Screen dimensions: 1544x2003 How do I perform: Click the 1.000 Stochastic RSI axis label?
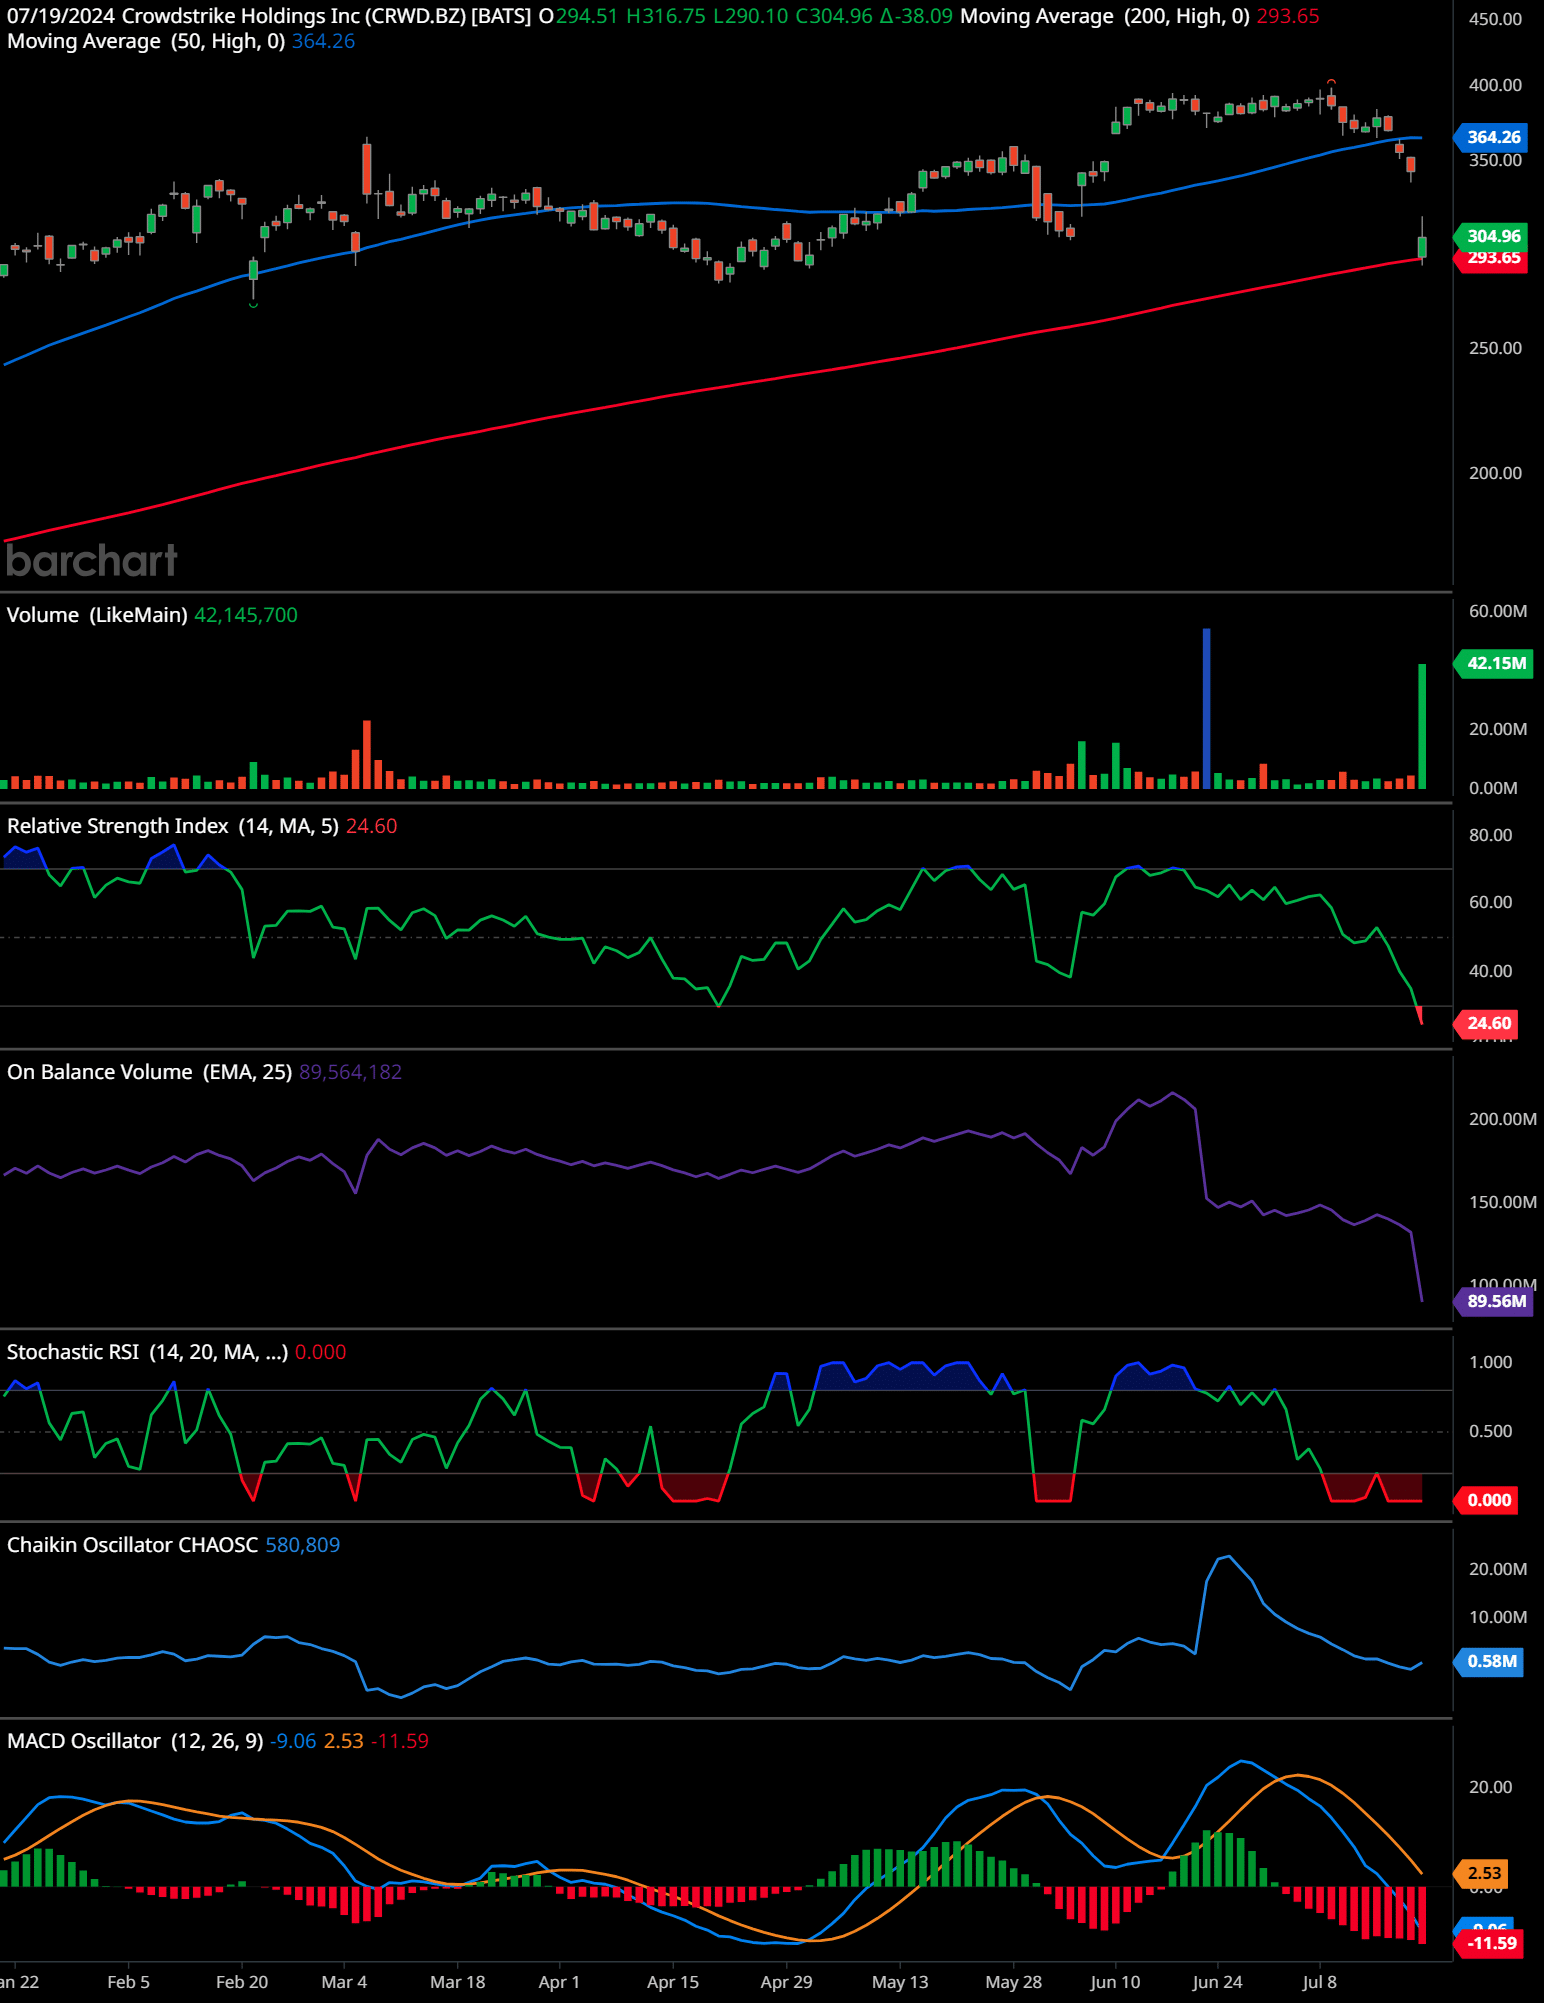[x=1490, y=1362]
